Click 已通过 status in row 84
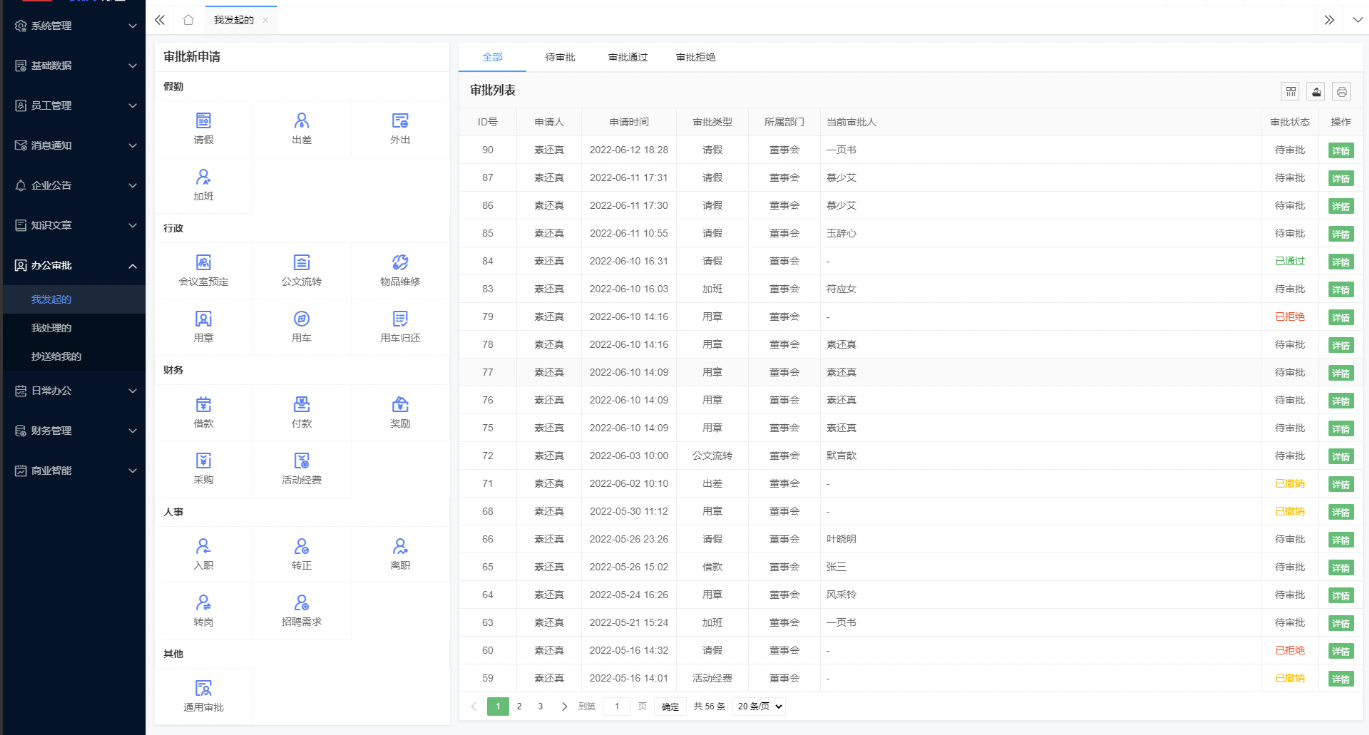The height and width of the screenshot is (735, 1369). pos(1290,261)
